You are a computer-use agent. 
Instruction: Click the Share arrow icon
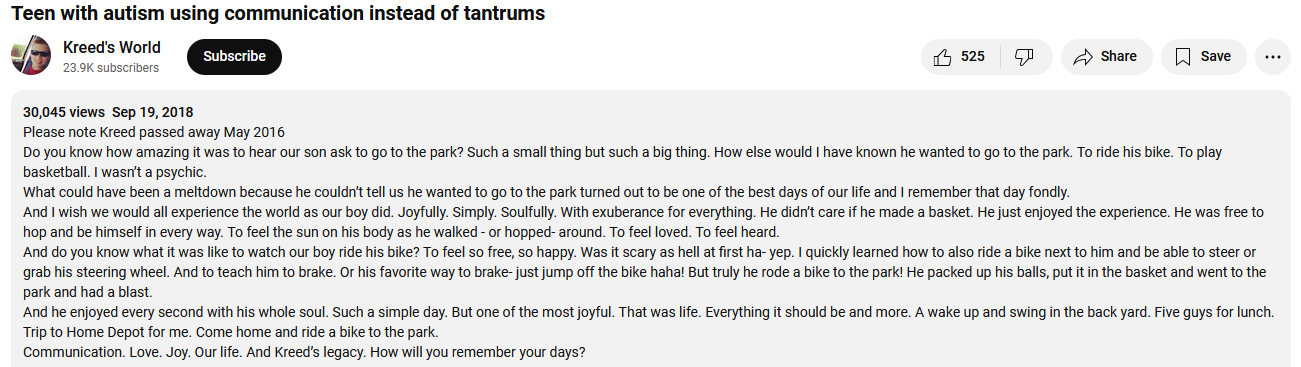point(1082,57)
